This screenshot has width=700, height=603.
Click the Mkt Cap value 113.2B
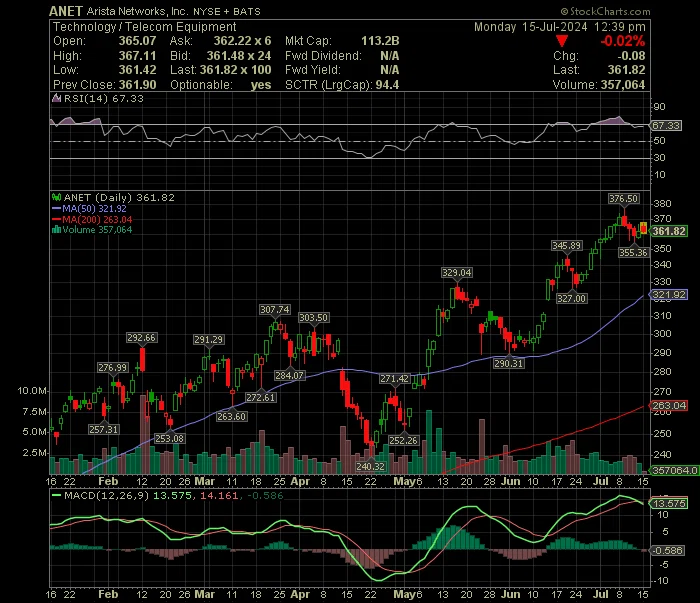click(x=380, y=41)
